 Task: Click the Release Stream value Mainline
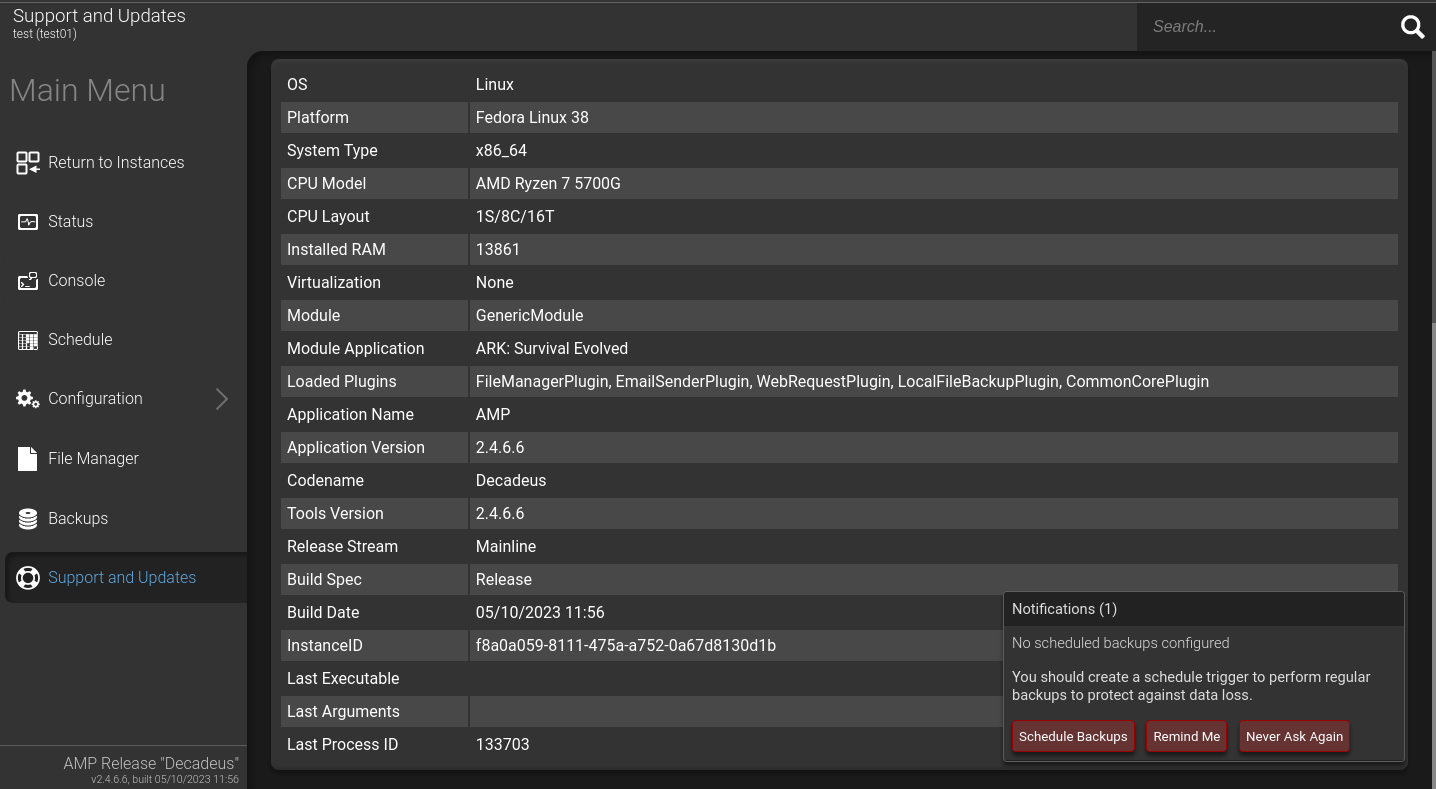[506, 547]
